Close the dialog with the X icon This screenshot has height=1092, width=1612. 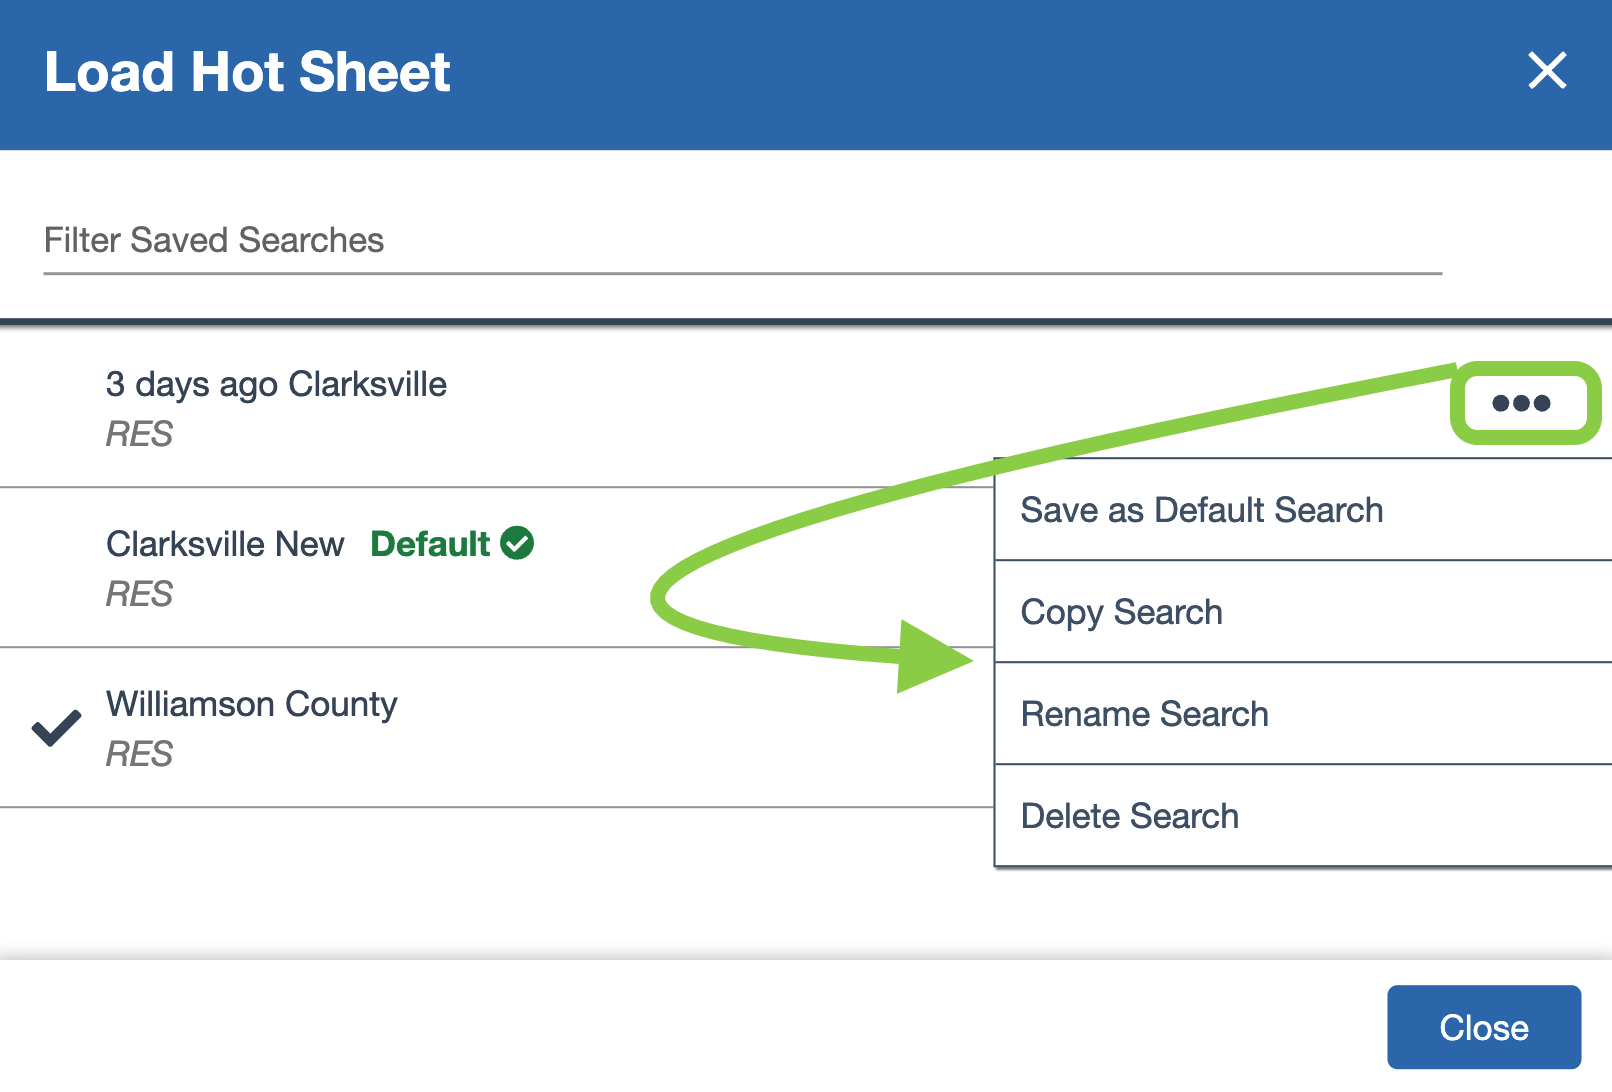point(1546,71)
